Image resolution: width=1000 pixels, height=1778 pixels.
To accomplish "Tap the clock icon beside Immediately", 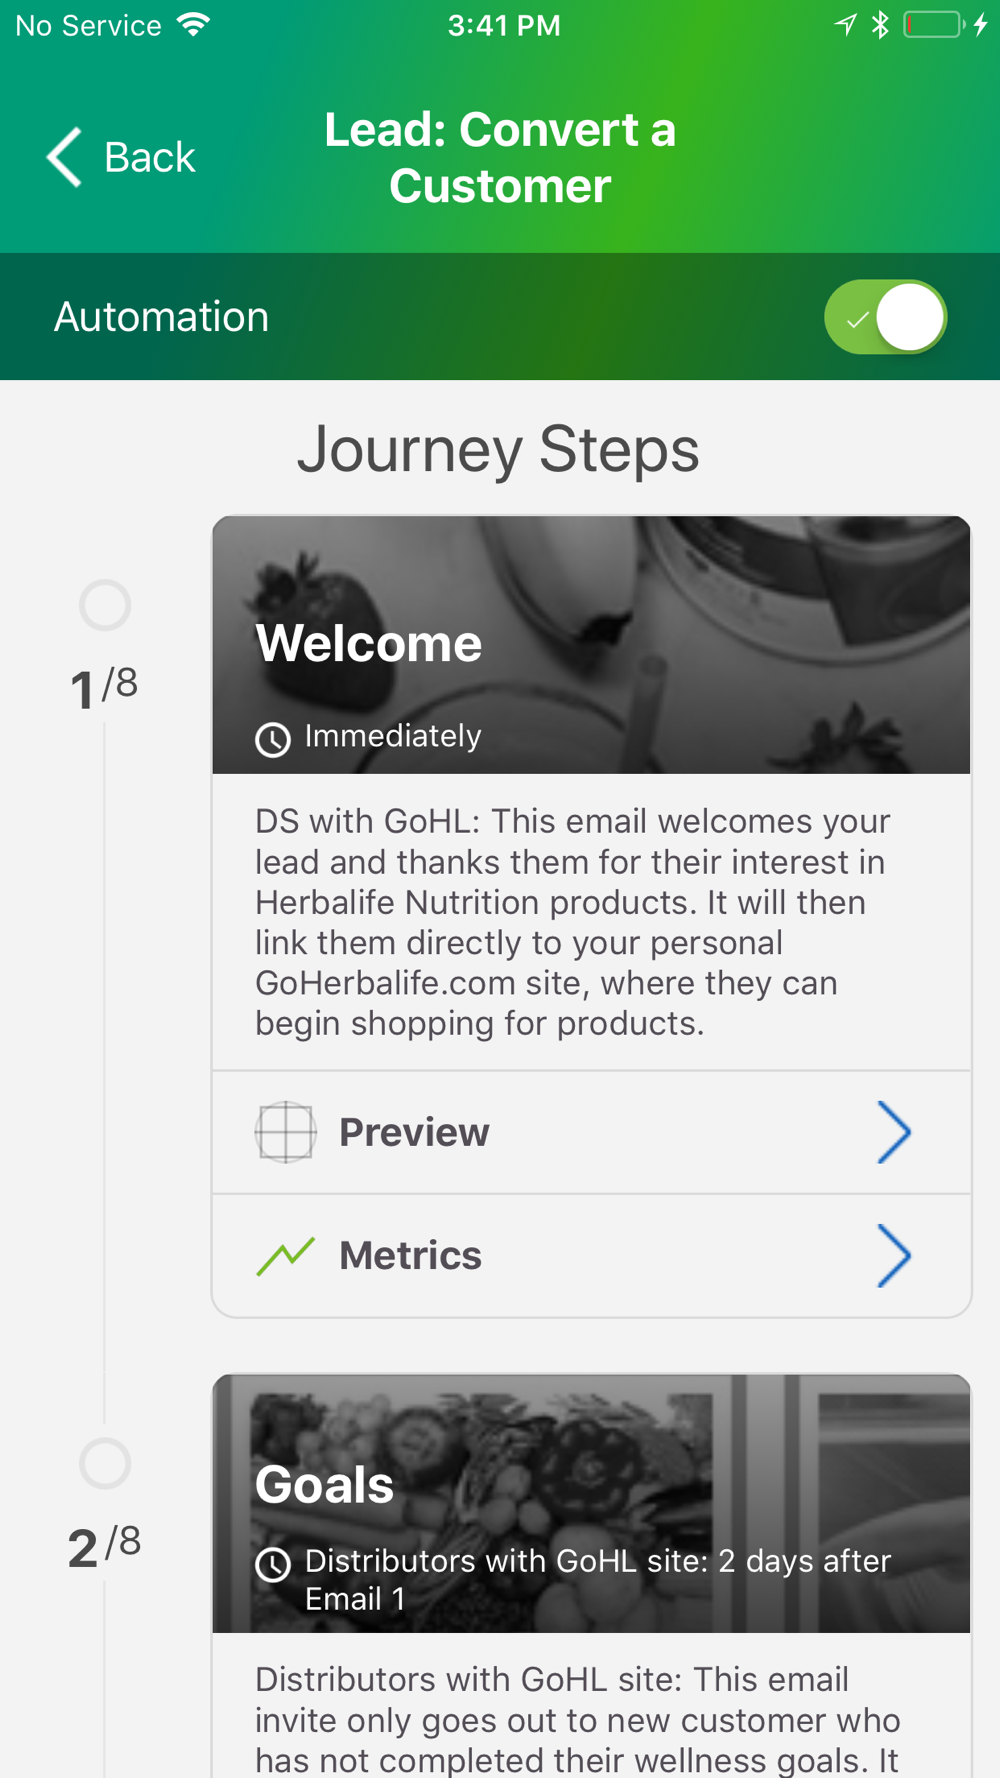I will [273, 739].
